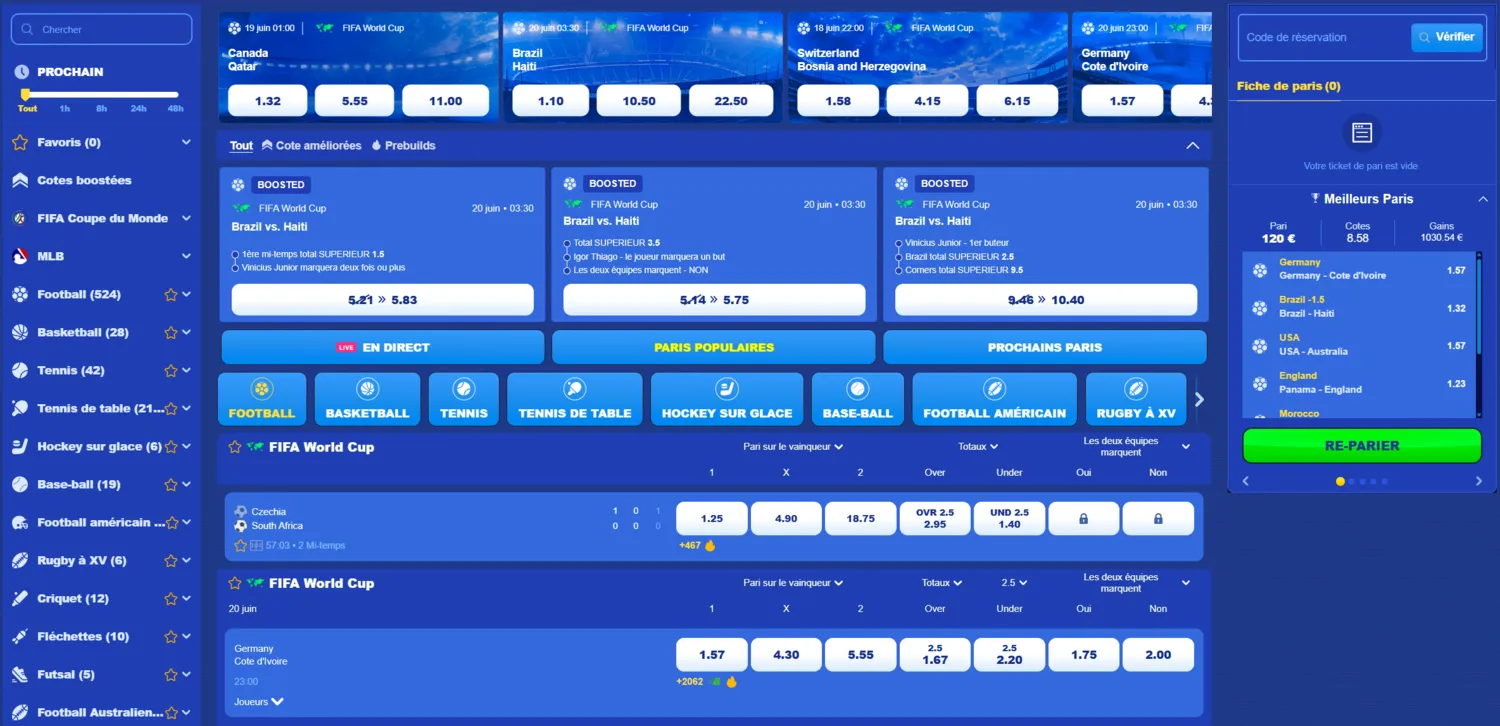1500x726 pixels.
Task: Click the Cotes boostées sidebar icon
Action: [x=20, y=181]
